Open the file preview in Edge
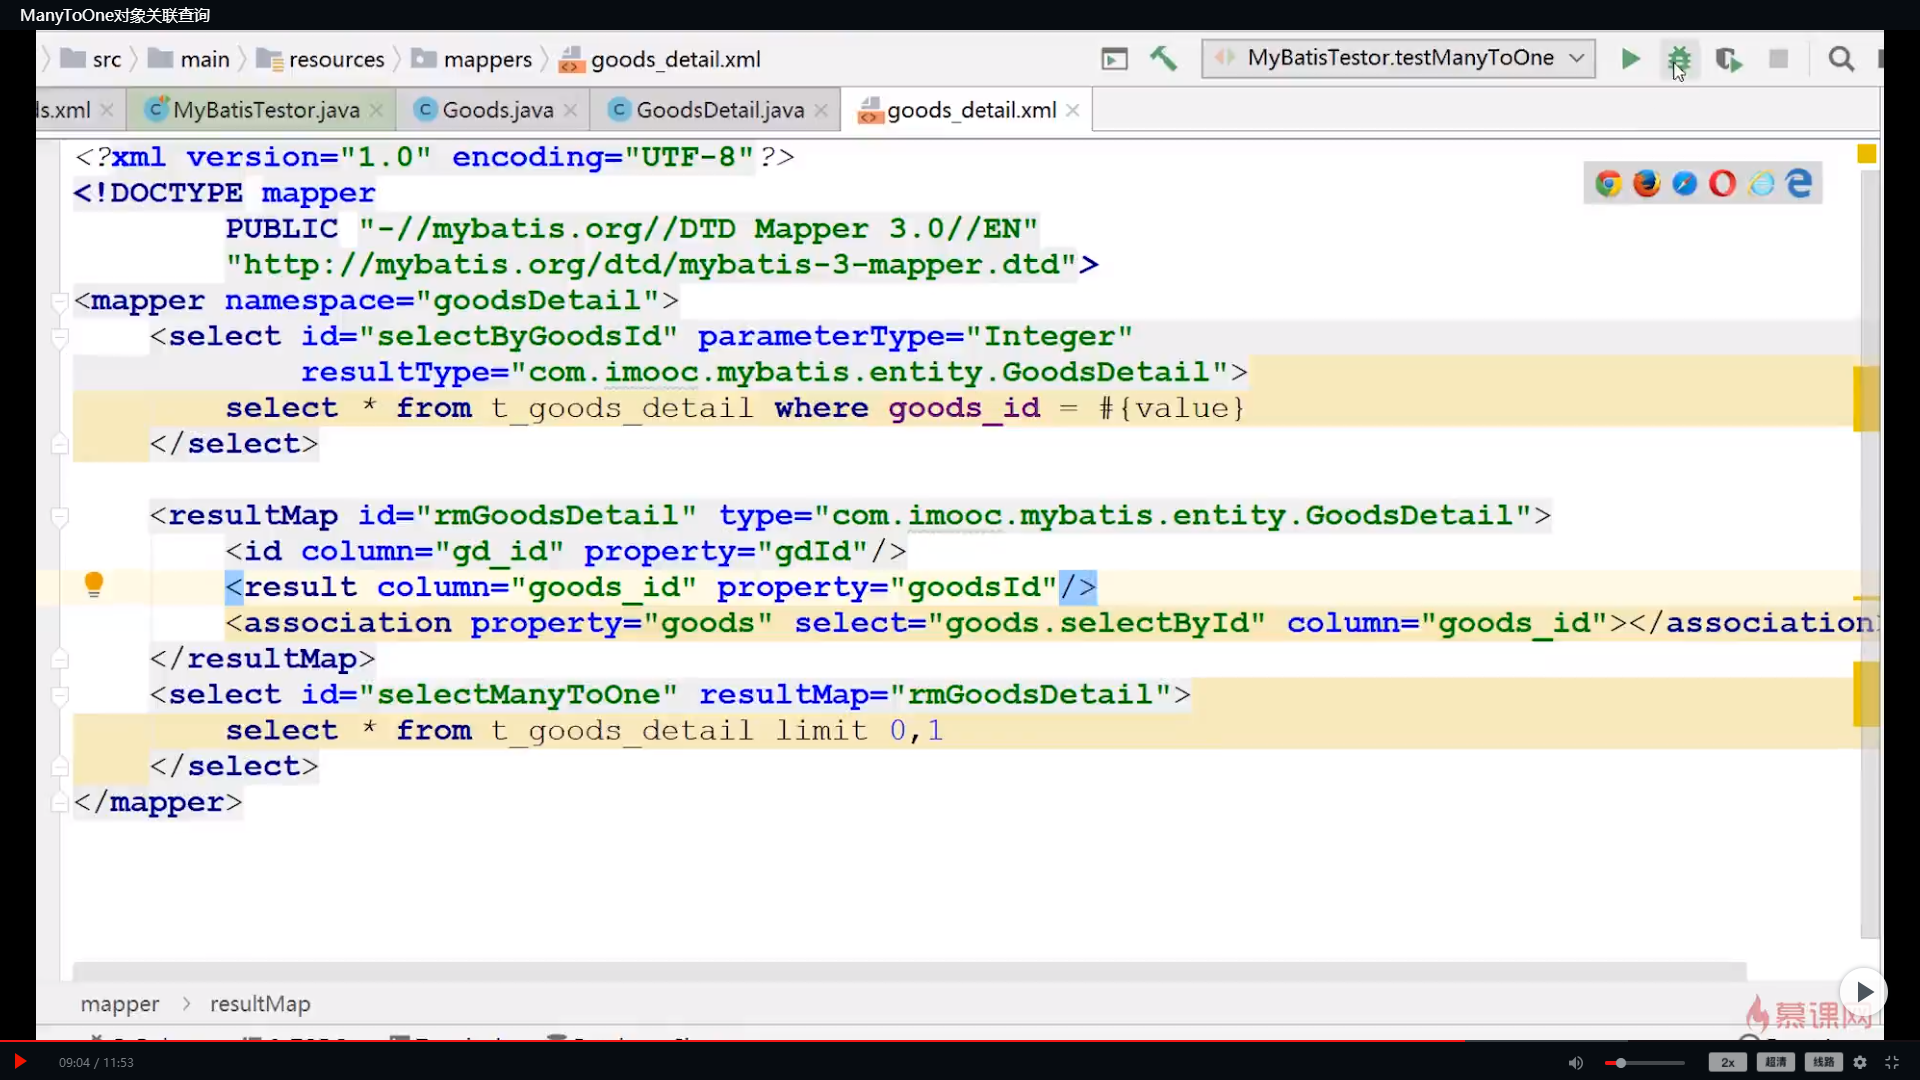Viewport: 1920px width, 1080px height. point(1799,183)
